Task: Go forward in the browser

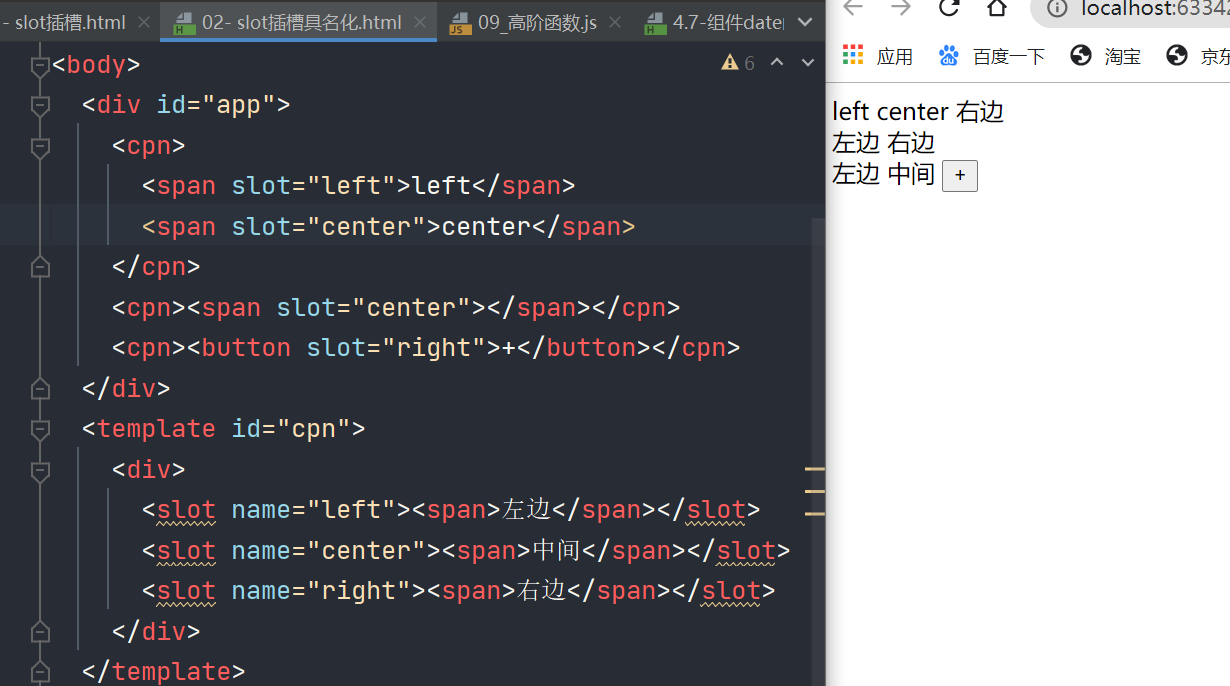Action: (x=901, y=8)
